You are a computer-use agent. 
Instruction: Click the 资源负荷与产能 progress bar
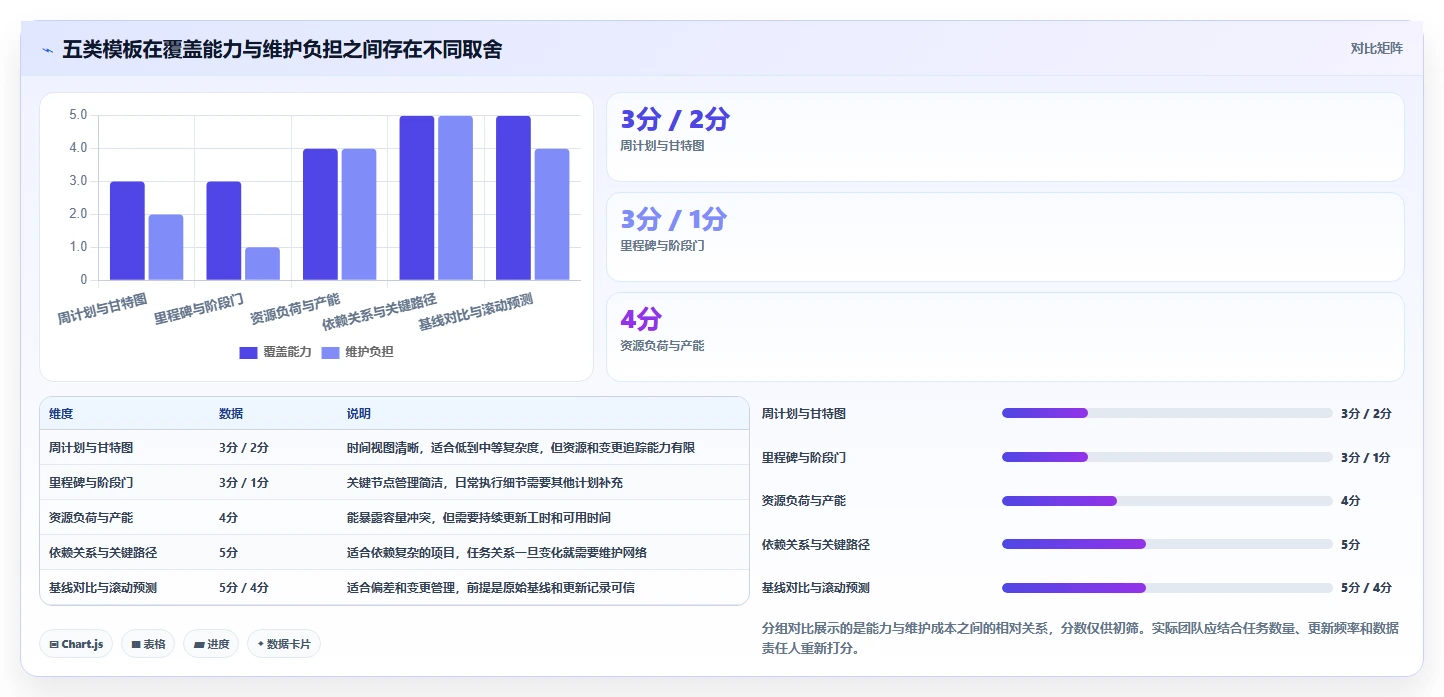1167,500
